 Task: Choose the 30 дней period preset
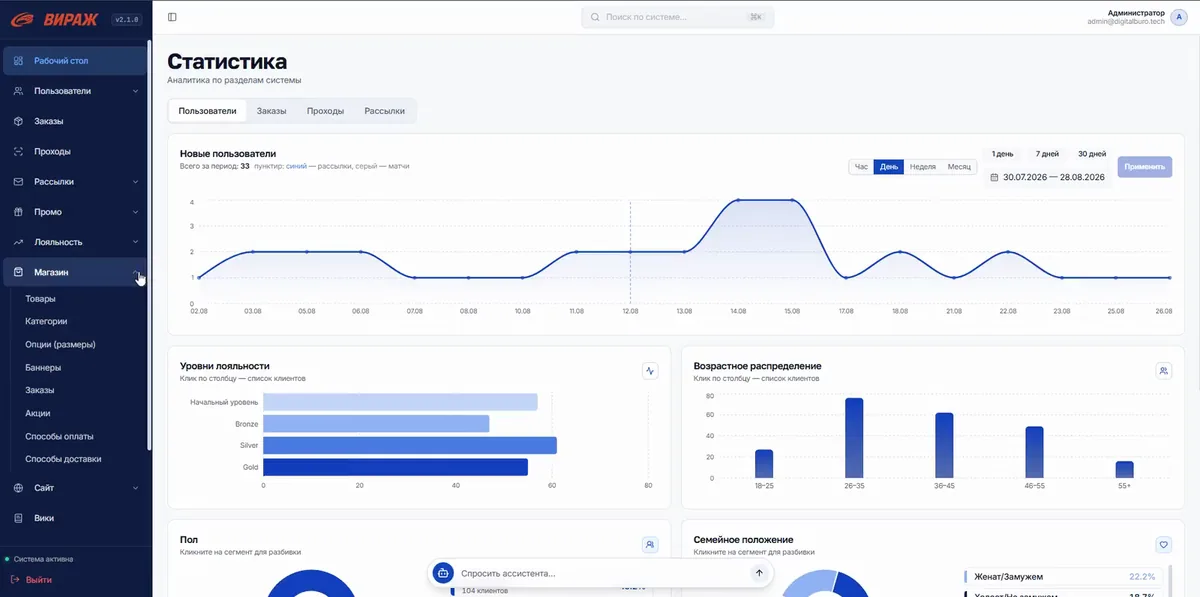point(1092,154)
